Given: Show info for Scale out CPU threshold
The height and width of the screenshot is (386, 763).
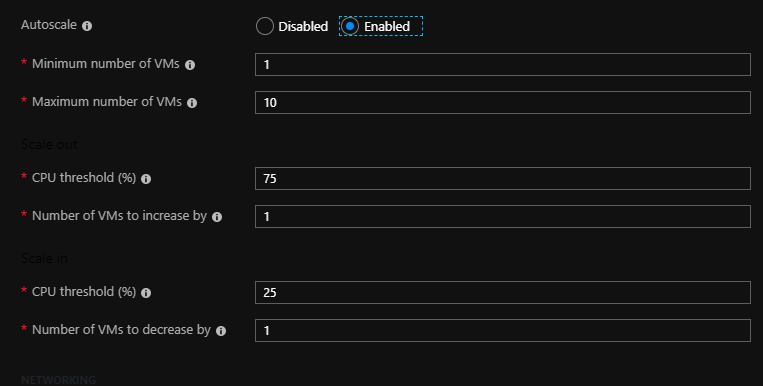Looking at the screenshot, I should 146,179.
